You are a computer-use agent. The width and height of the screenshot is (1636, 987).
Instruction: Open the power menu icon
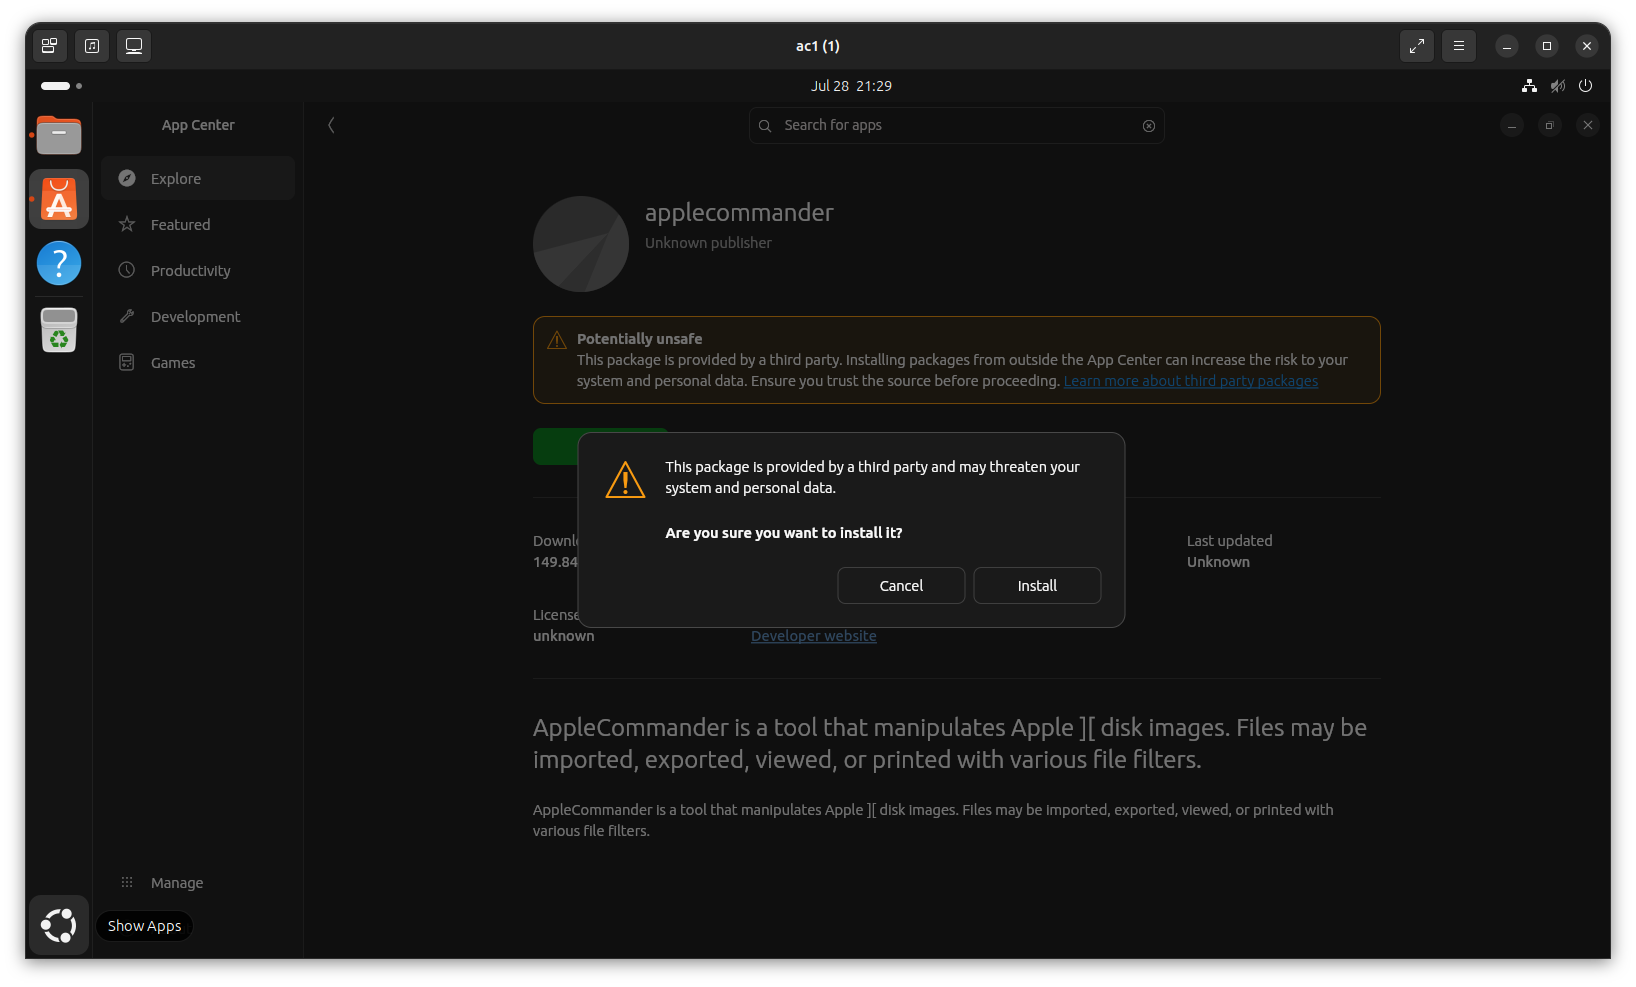(1585, 86)
